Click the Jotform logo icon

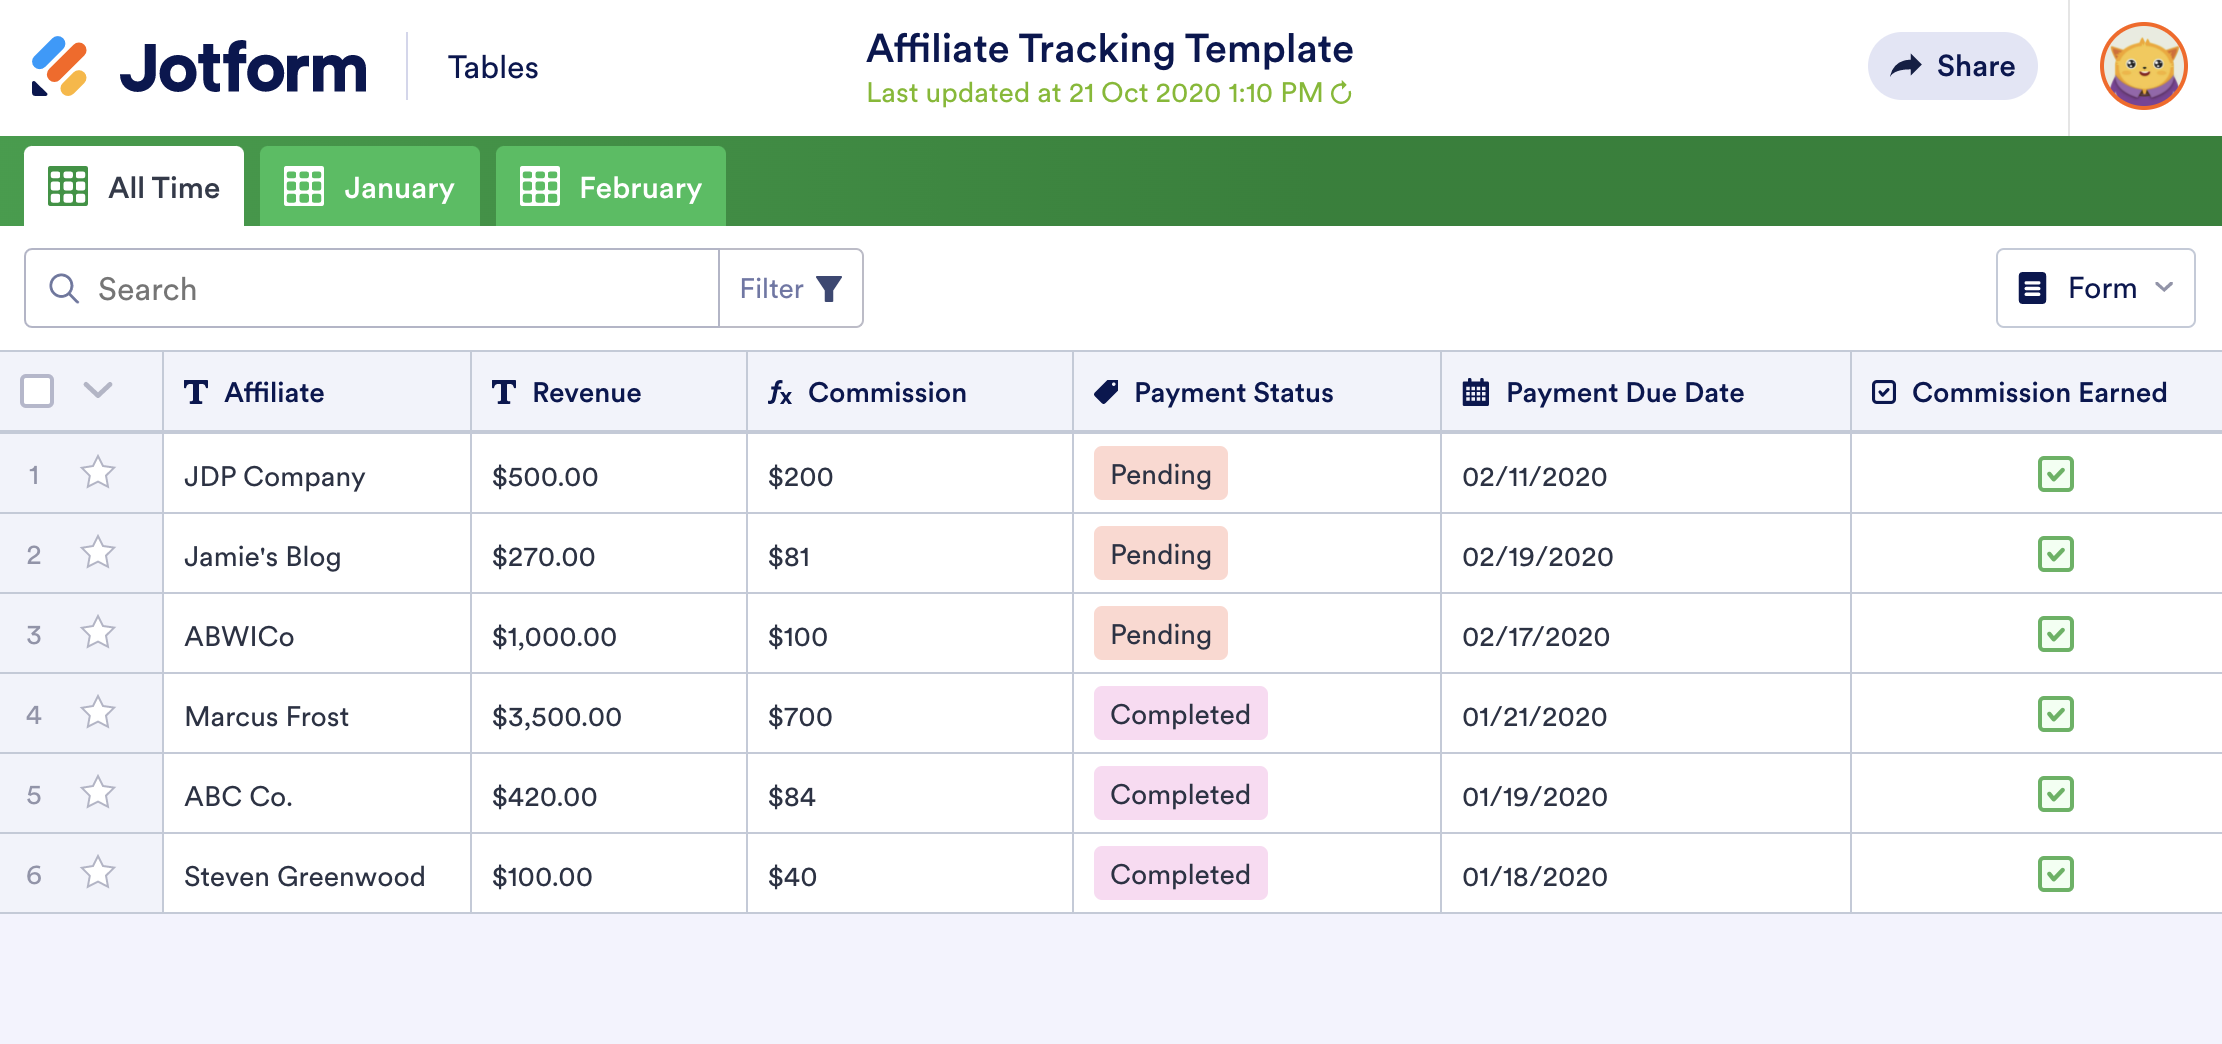[59, 67]
